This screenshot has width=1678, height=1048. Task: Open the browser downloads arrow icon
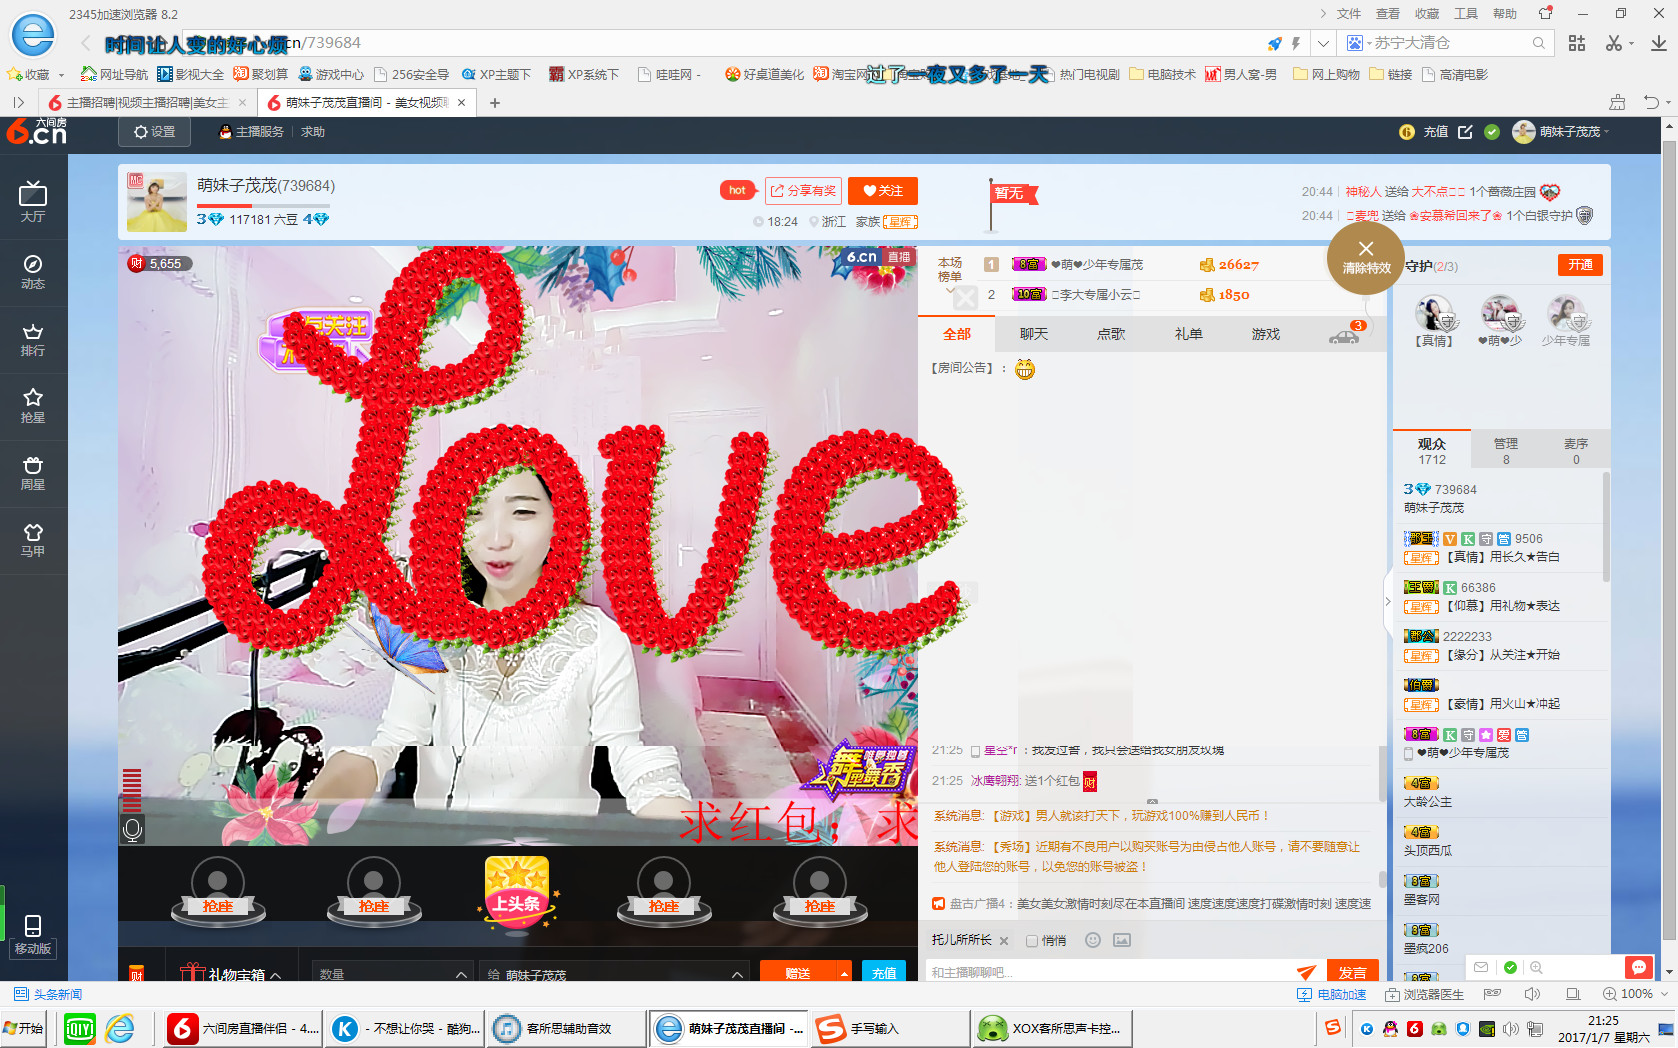pyautogui.click(x=1658, y=43)
